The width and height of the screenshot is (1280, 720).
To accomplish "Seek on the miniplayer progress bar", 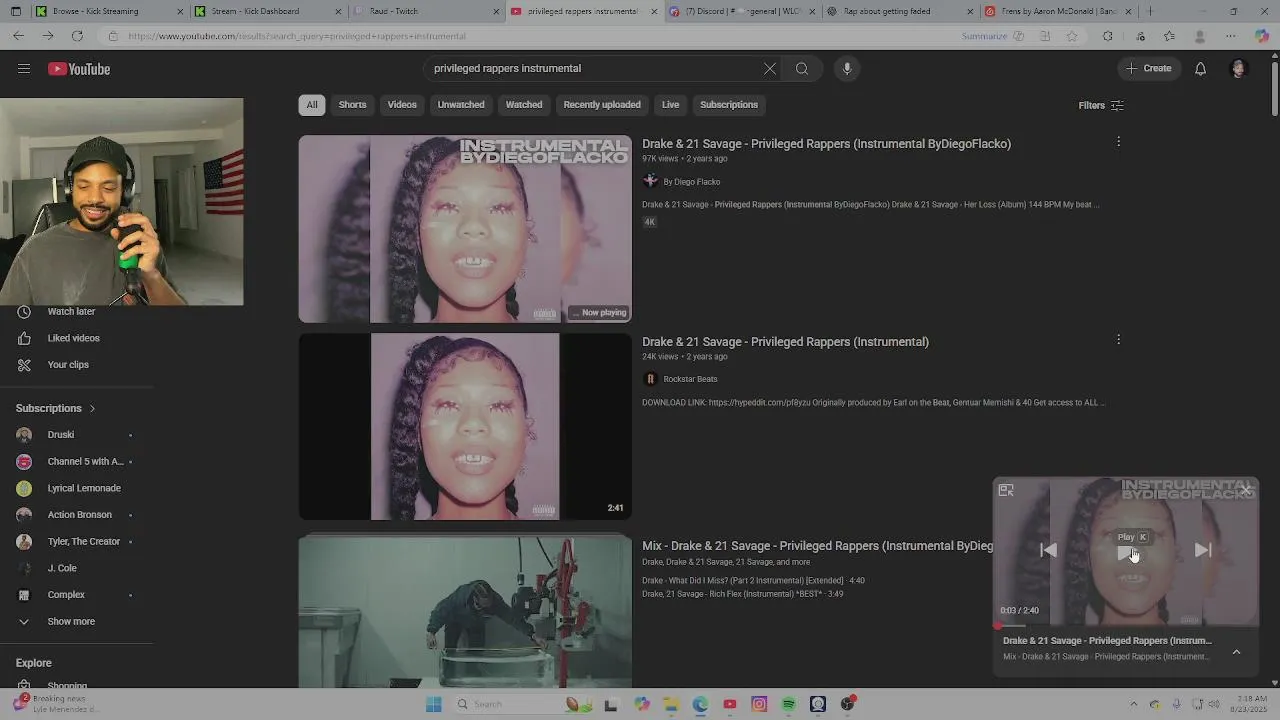I will (1126, 625).
